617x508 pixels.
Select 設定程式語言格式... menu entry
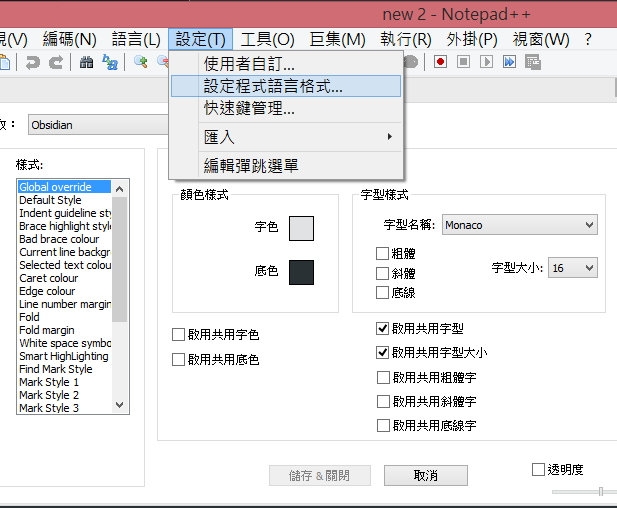pyautogui.click(x=286, y=86)
